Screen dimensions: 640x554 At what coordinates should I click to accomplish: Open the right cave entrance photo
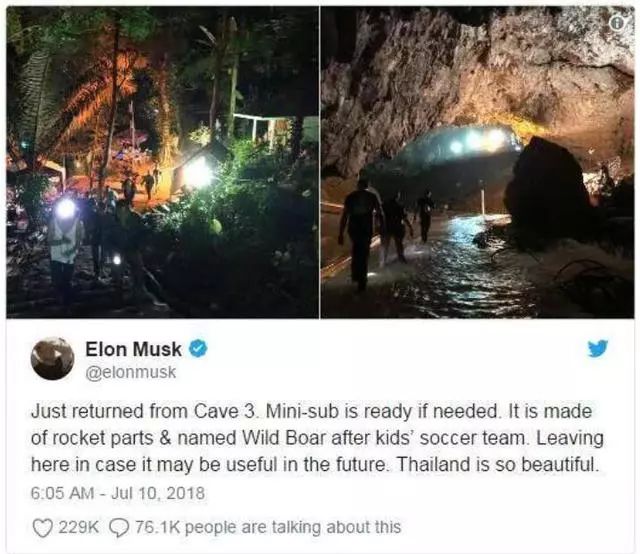(x=478, y=162)
